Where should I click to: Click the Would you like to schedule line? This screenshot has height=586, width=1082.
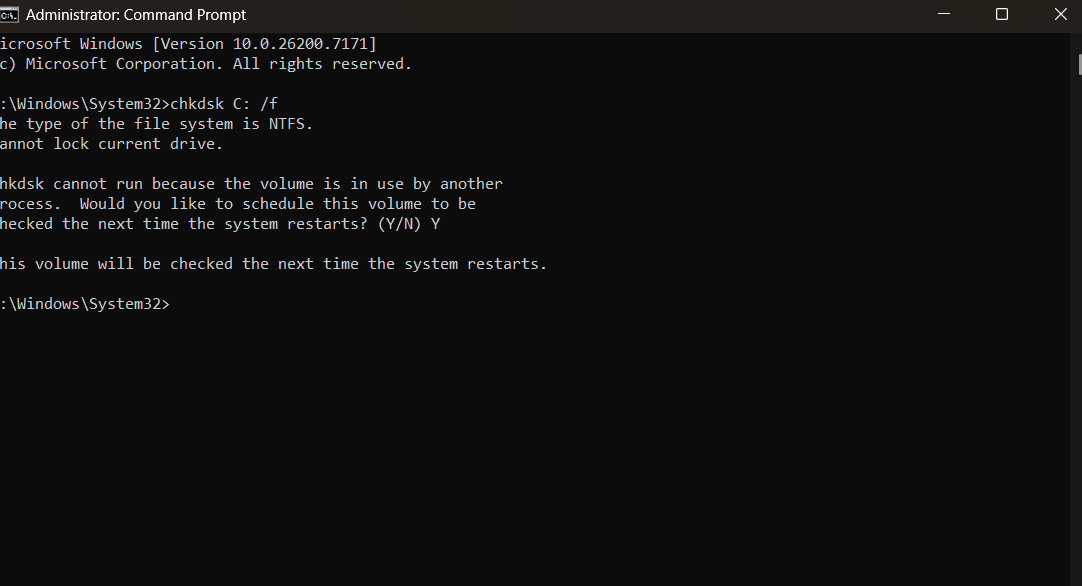tap(237, 204)
